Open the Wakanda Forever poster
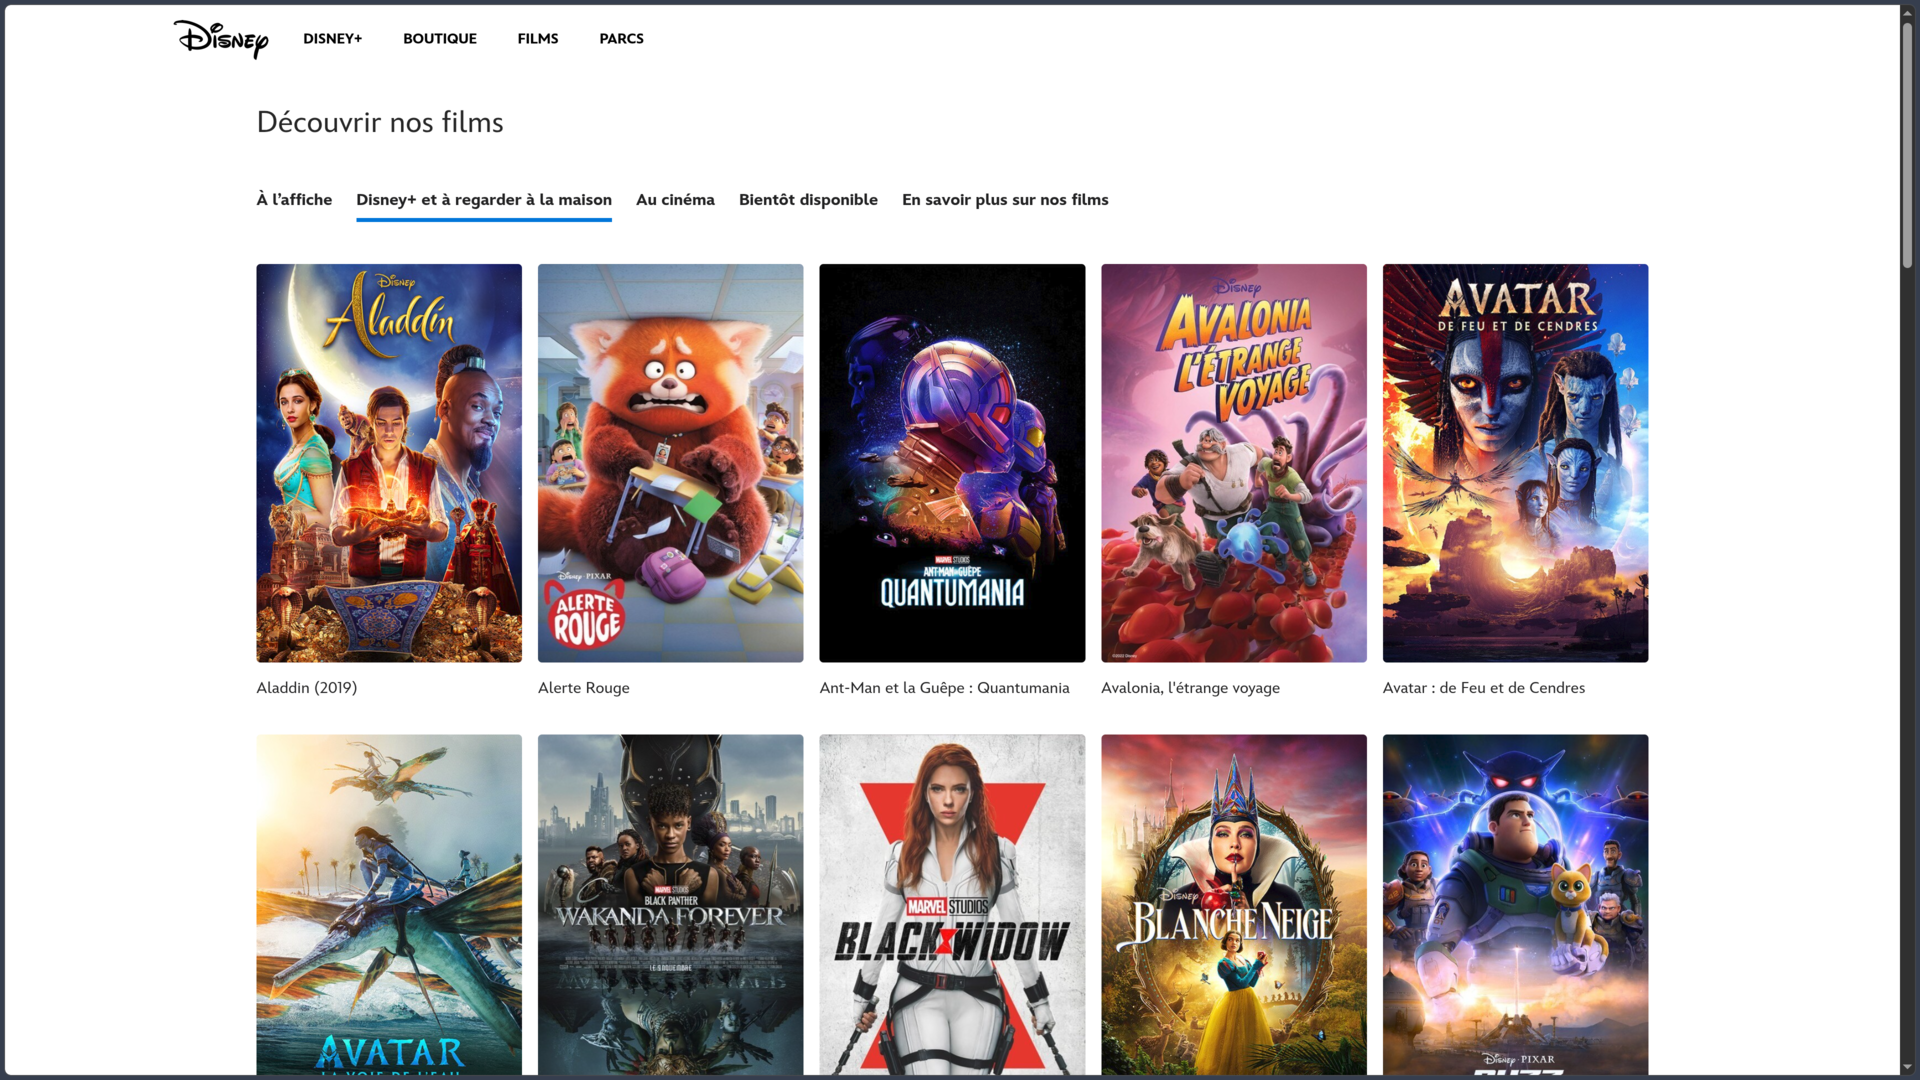The image size is (1920, 1080). (670, 905)
